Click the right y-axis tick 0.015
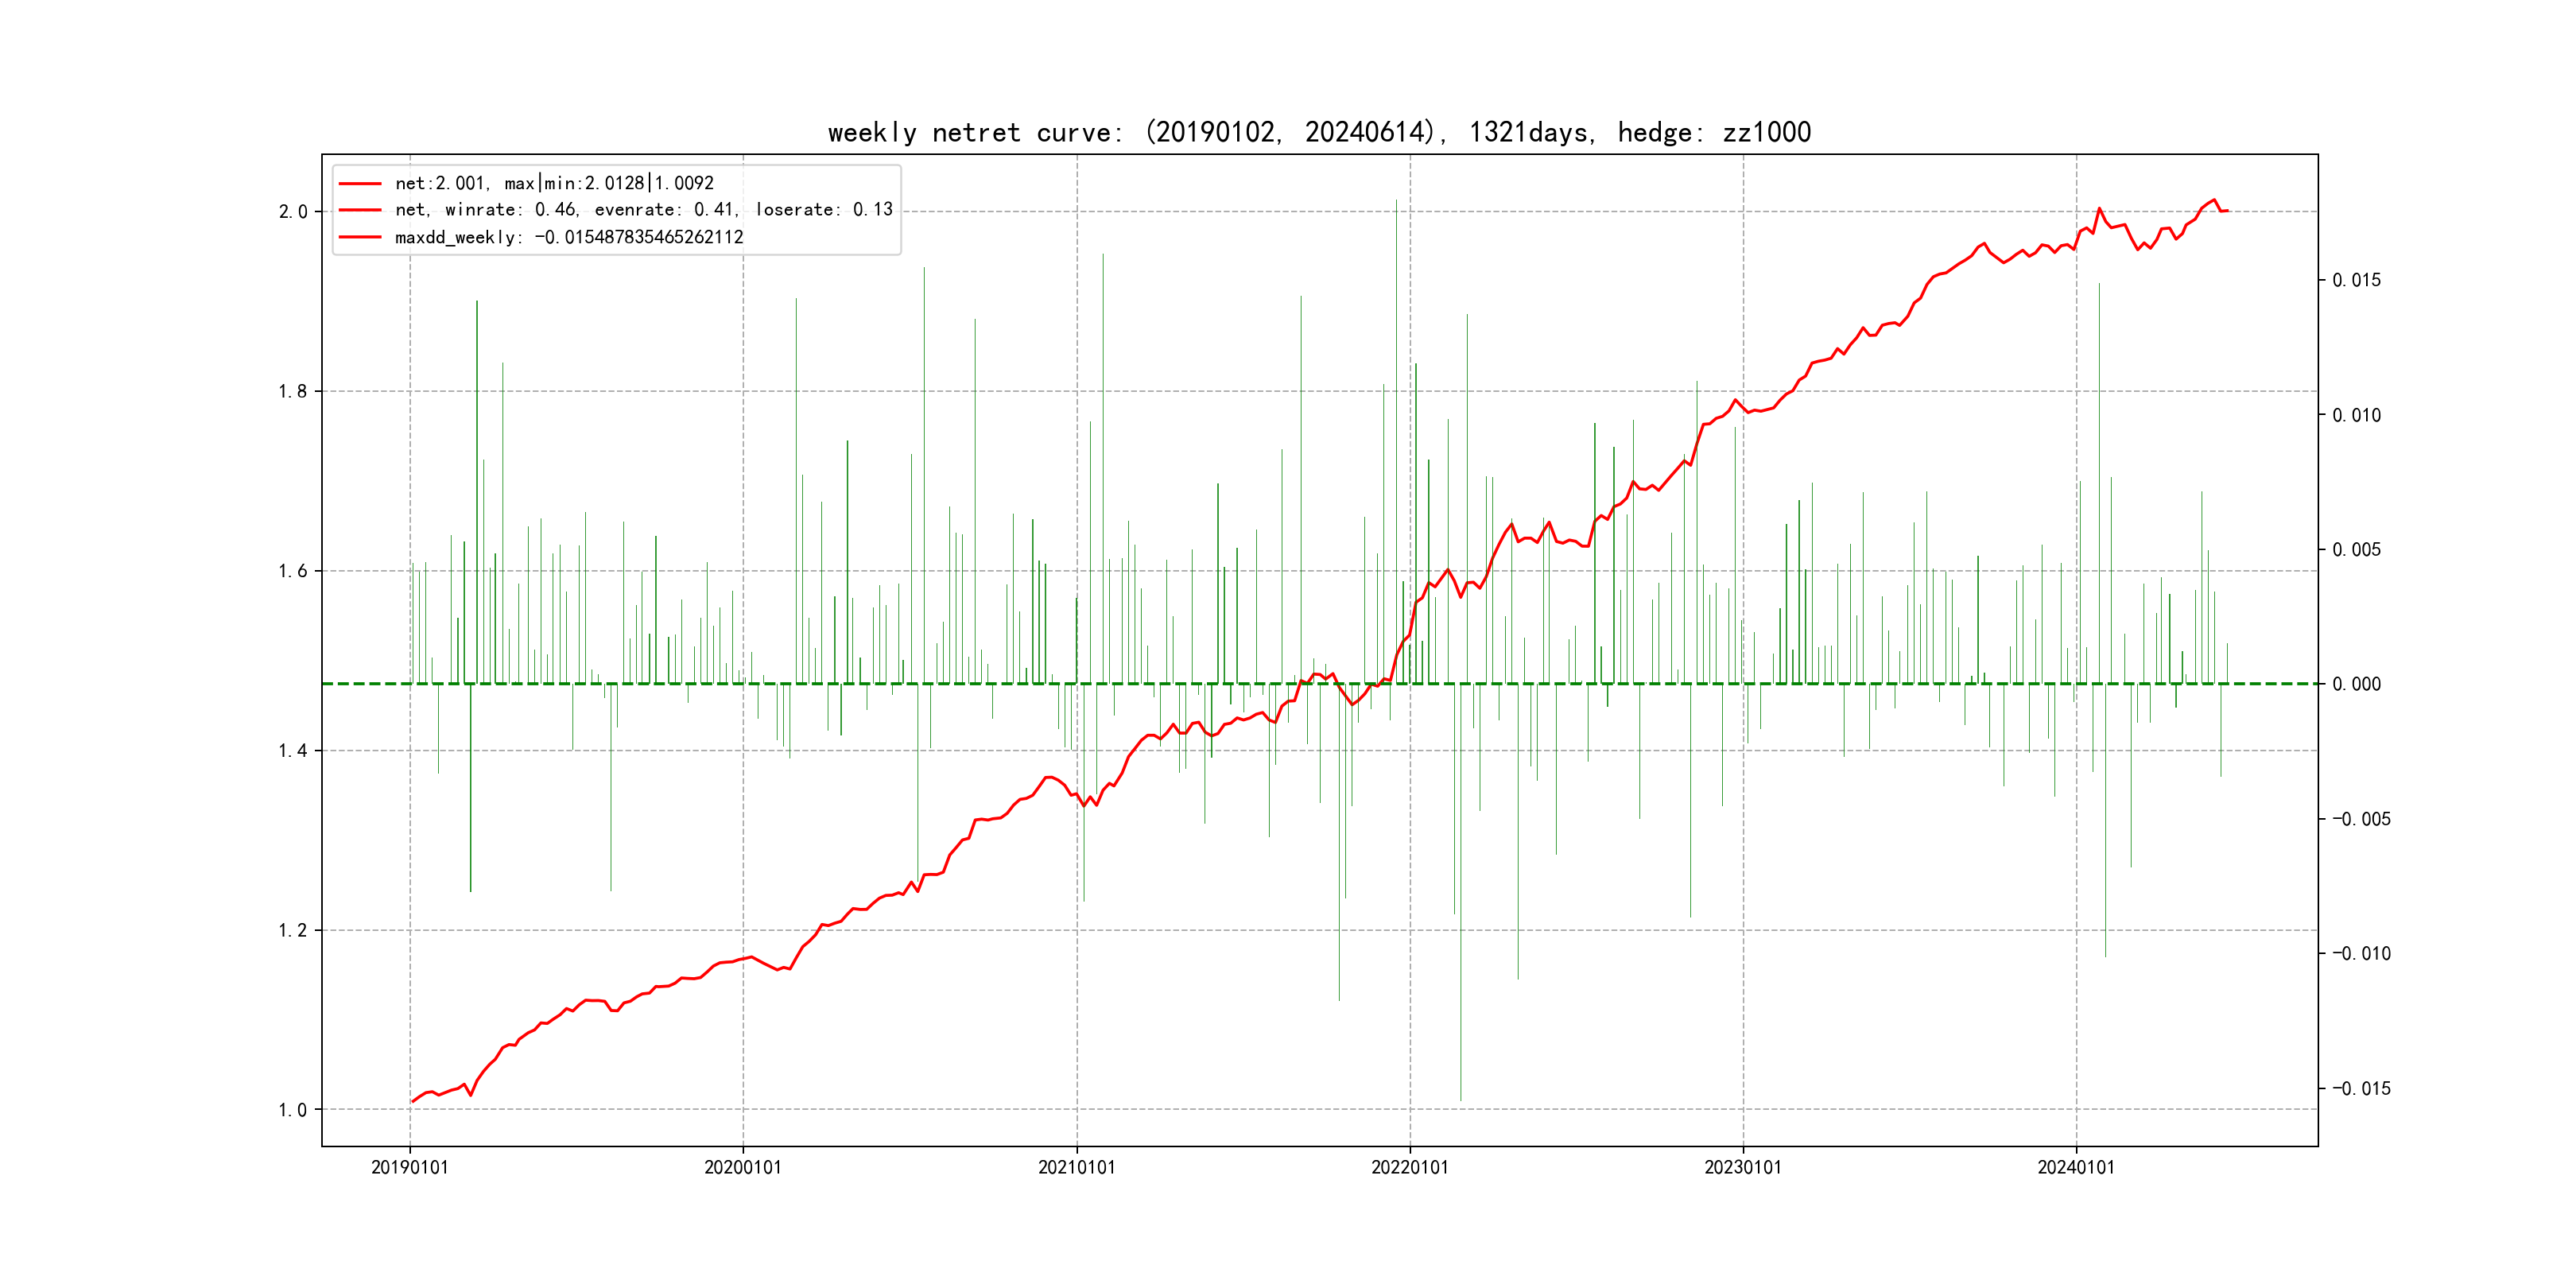This screenshot has width=2576, height=1288. 2356,280
